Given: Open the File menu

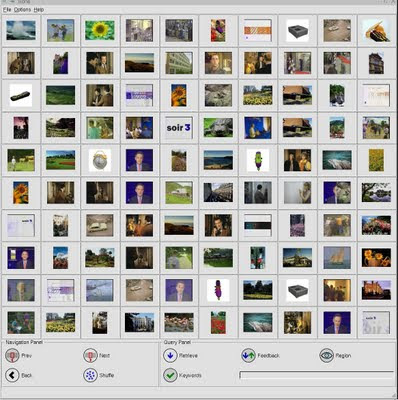Looking at the screenshot, I should pos(7,10).
